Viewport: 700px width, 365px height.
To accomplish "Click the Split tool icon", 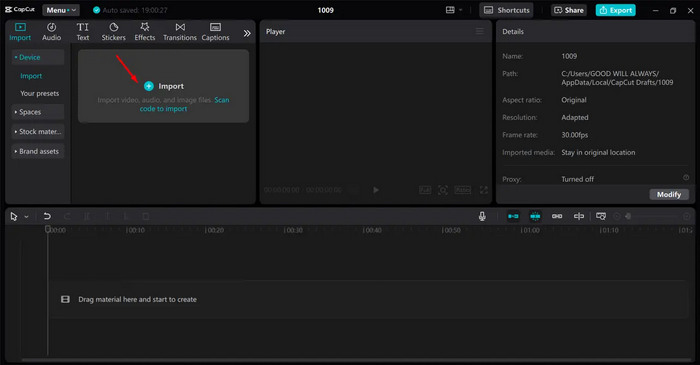I will 88,216.
